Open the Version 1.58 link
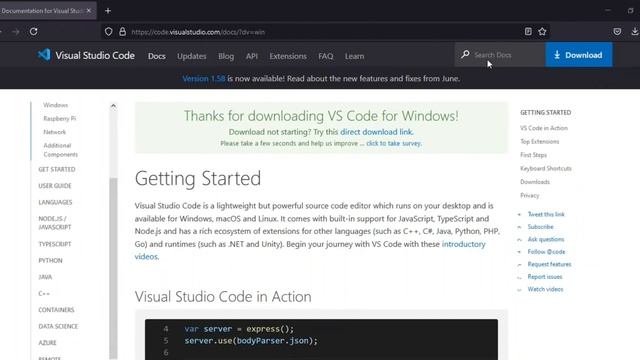640x360 pixels. pos(204,78)
